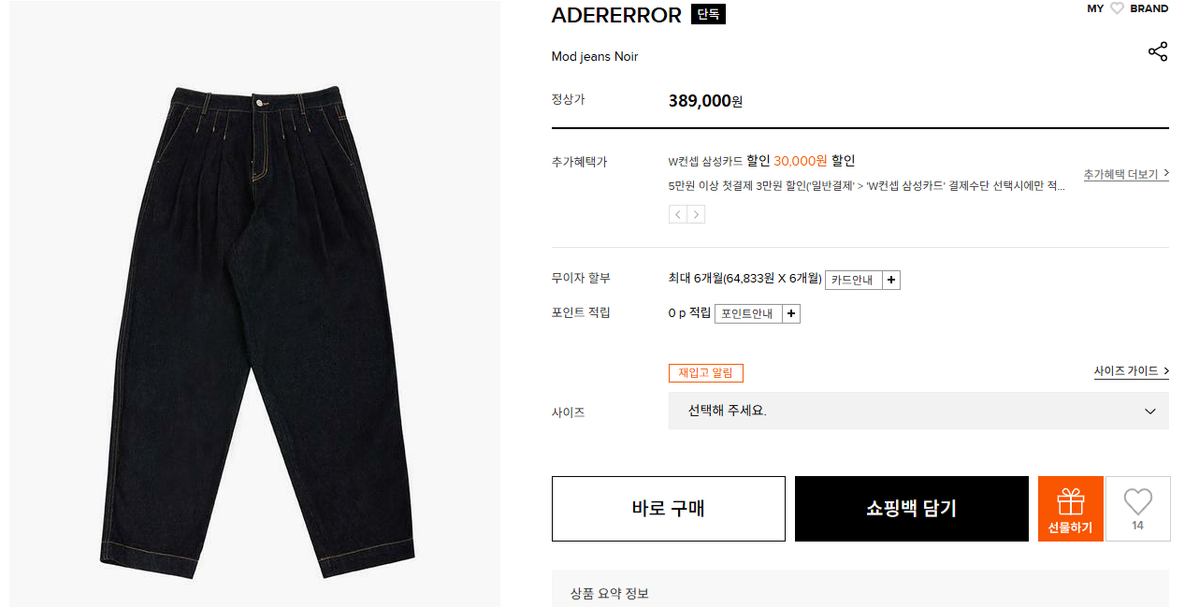Open 사이즈 가이드 link
This screenshot has width=1199, height=607.
tap(1131, 371)
